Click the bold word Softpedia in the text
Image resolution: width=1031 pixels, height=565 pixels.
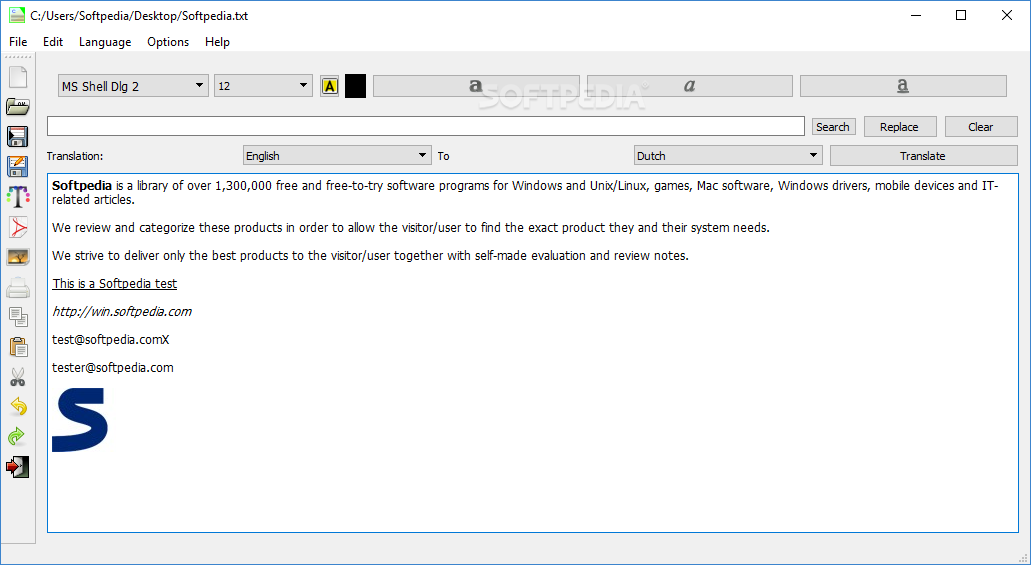pos(82,185)
